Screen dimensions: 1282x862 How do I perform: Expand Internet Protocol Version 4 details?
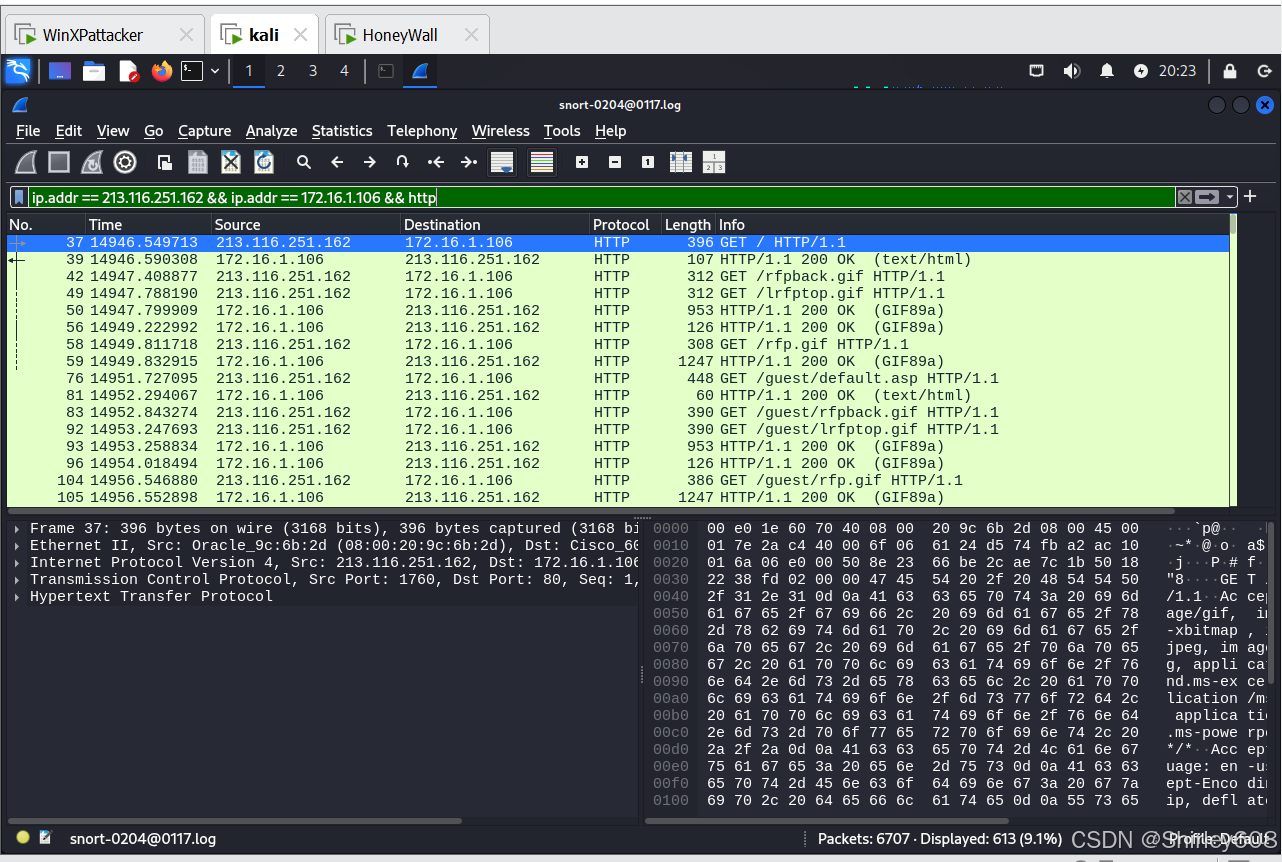17,562
